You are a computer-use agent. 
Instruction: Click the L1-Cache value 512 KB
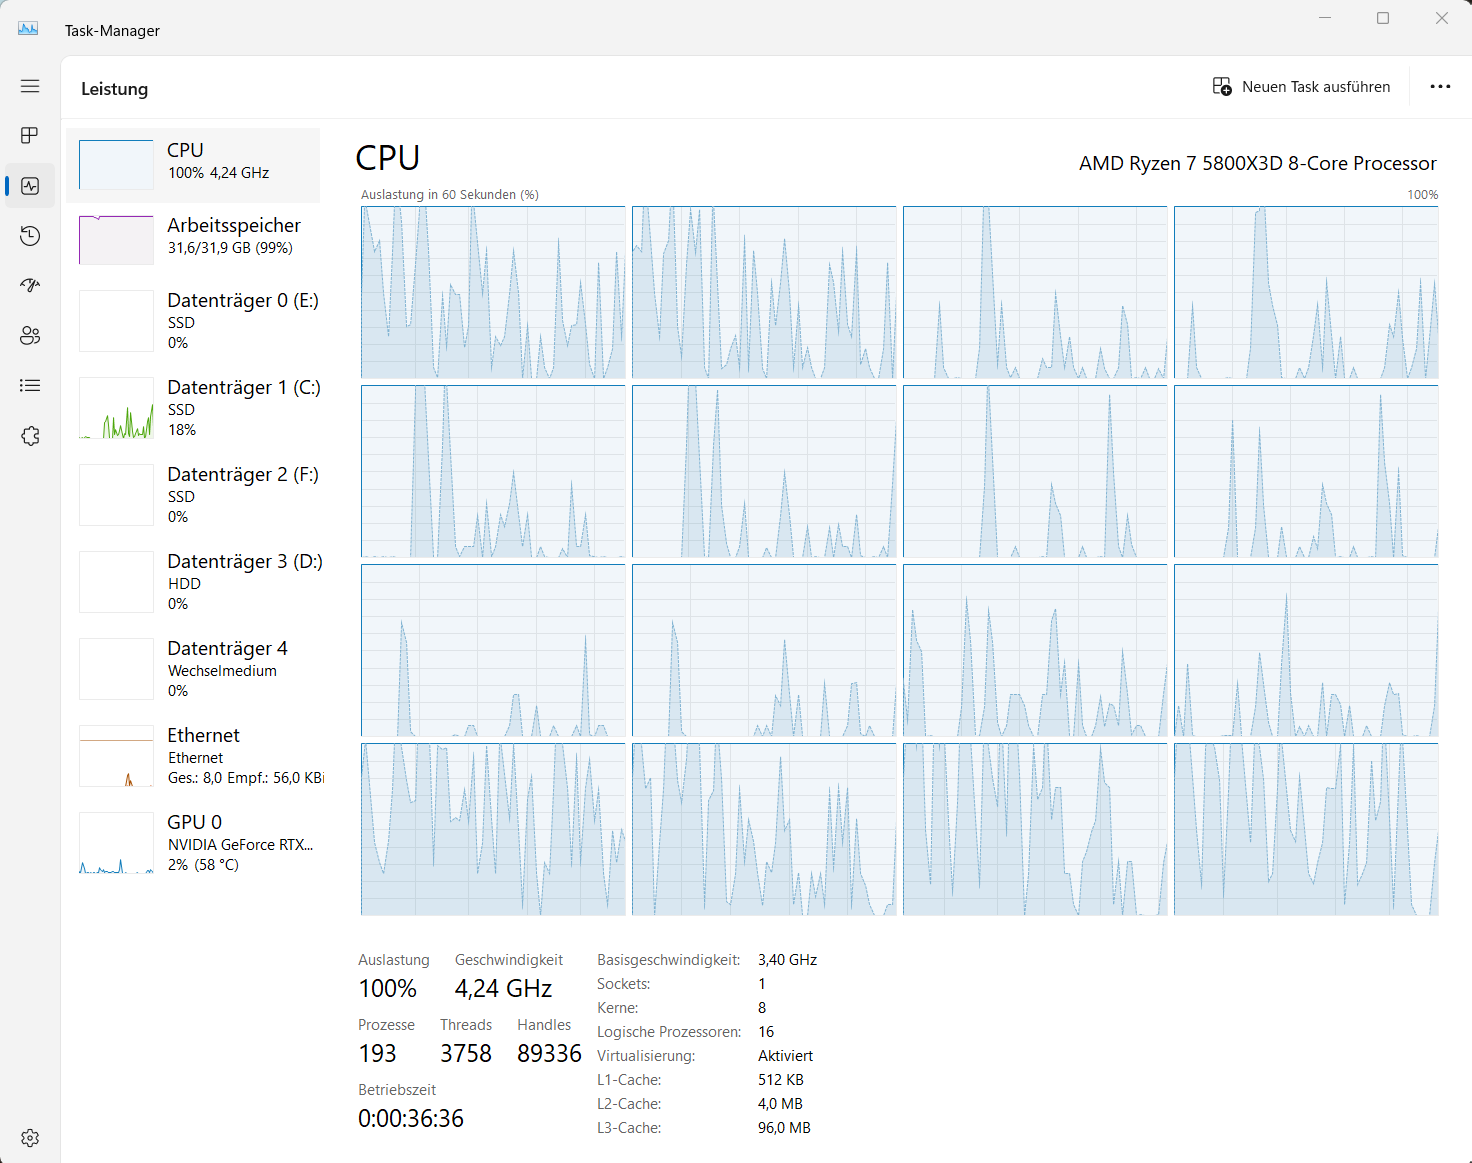(781, 1080)
